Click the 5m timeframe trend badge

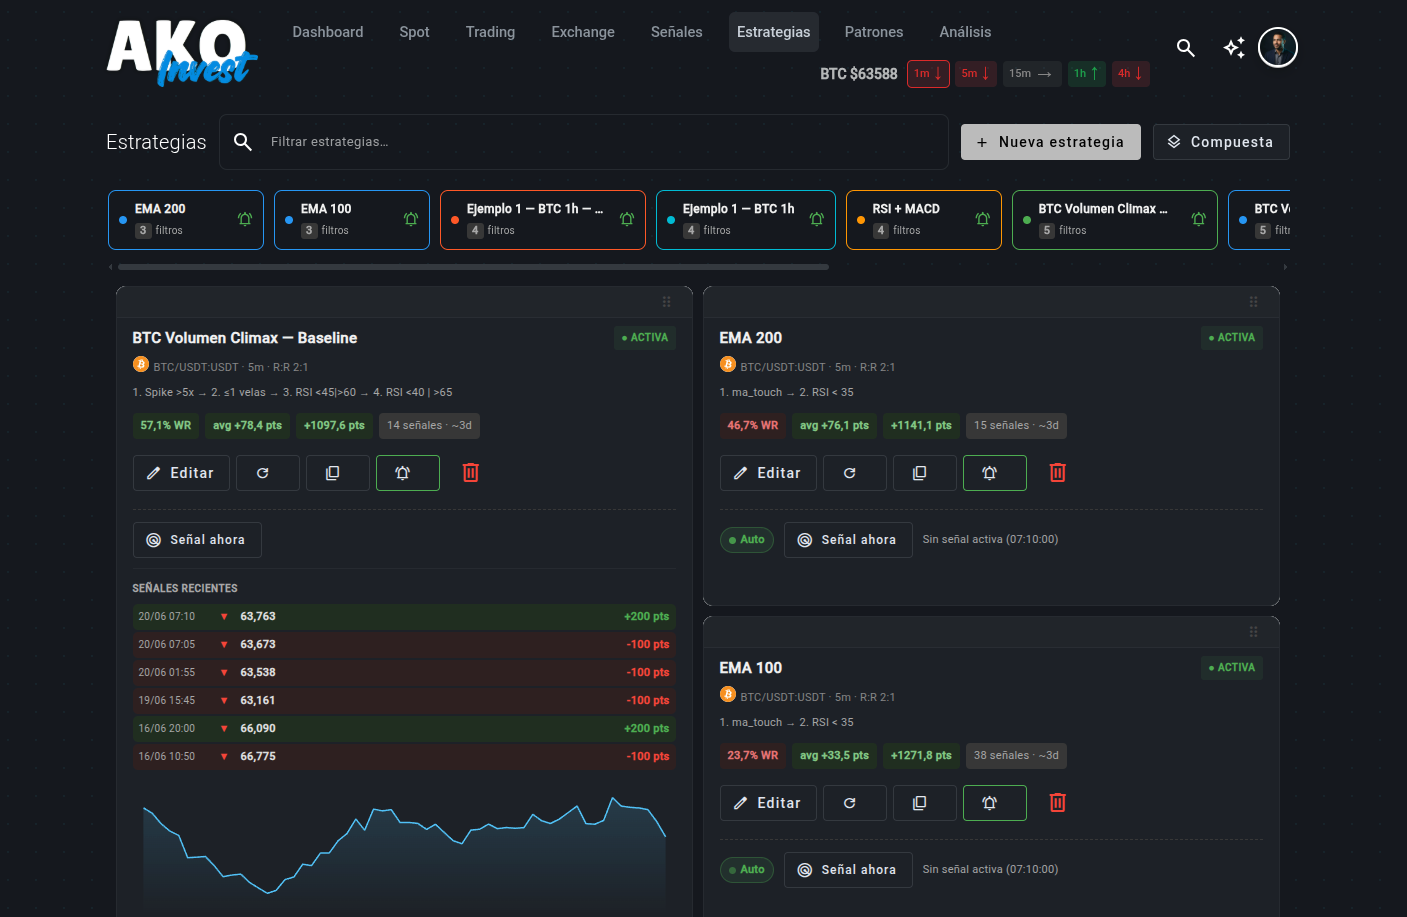(x=976, y=74)
